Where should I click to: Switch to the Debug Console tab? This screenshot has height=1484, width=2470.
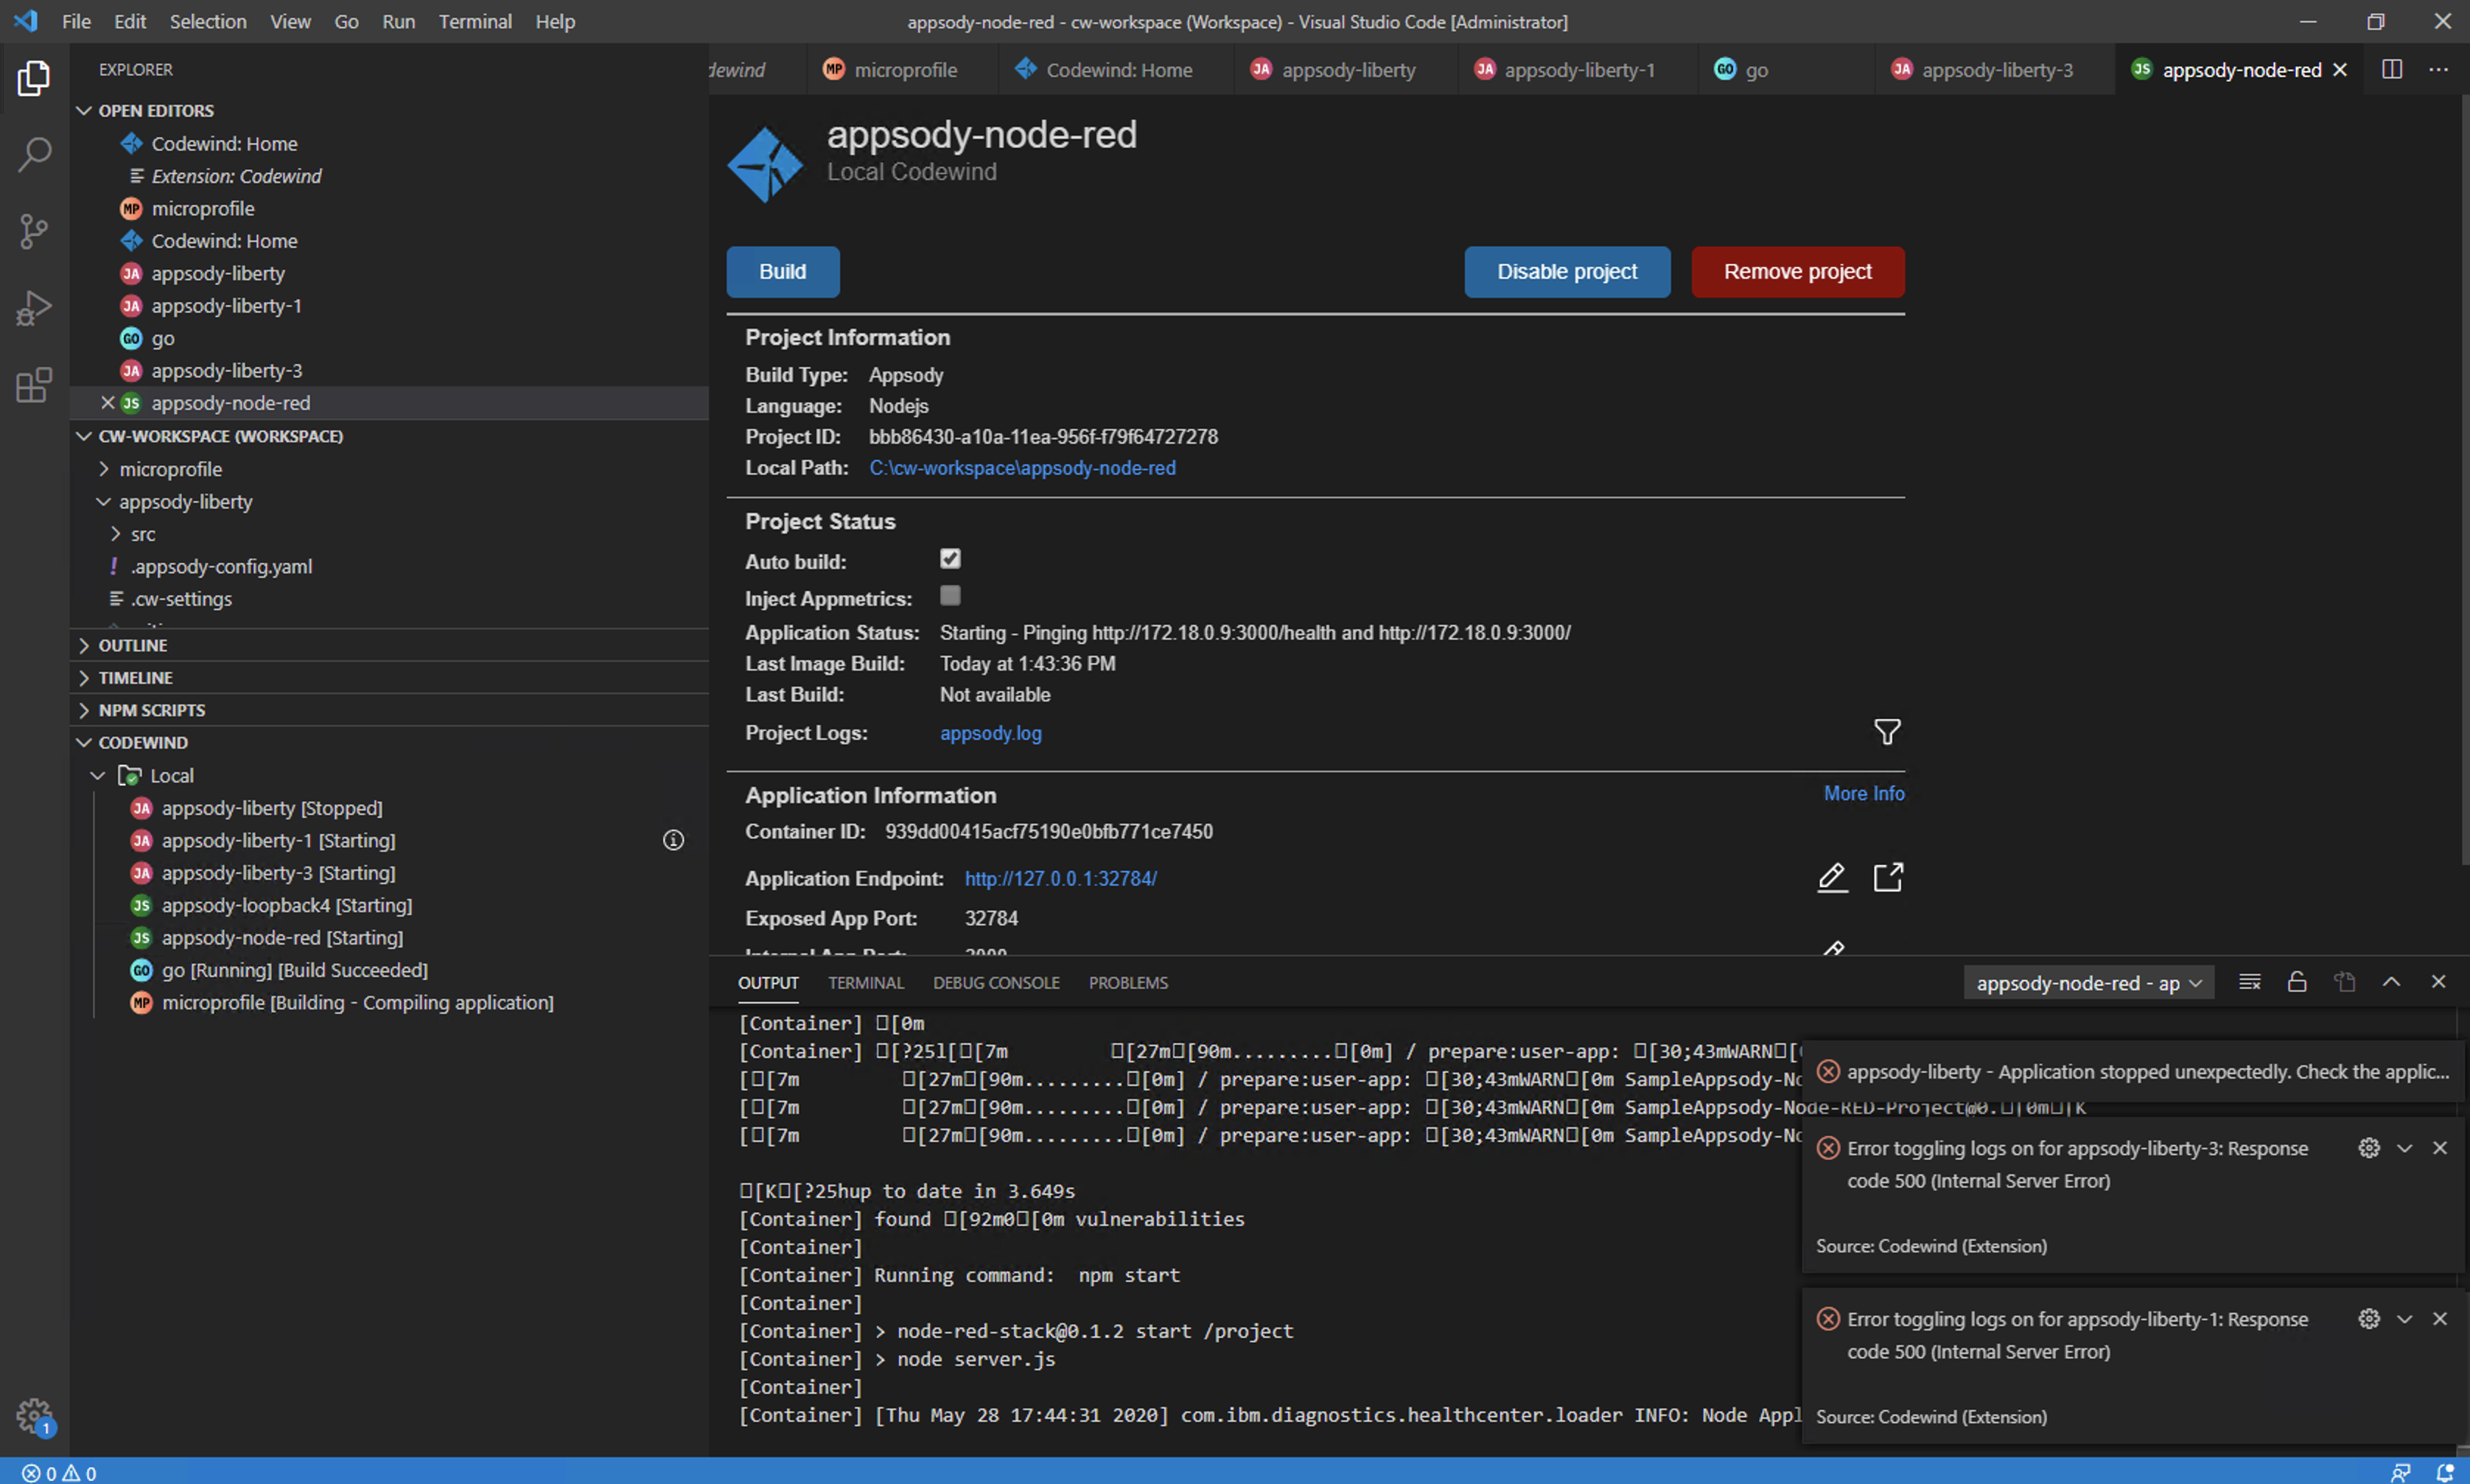point(996,983)
